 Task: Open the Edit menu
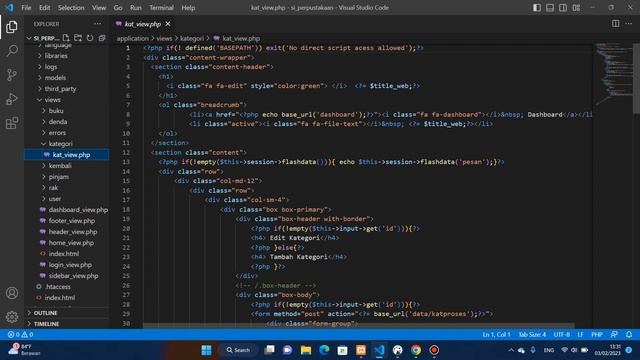[x=44, y=7]
